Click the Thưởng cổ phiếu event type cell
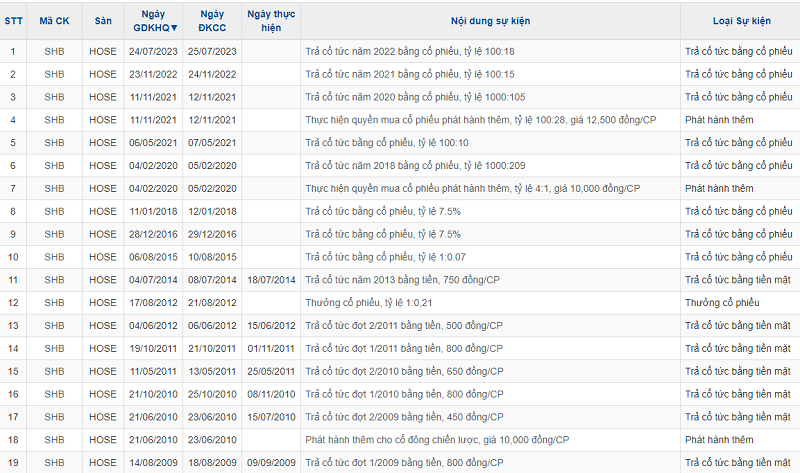Image resolution: width=800 pixels, height=473 pixels. [x=722, y=303]
